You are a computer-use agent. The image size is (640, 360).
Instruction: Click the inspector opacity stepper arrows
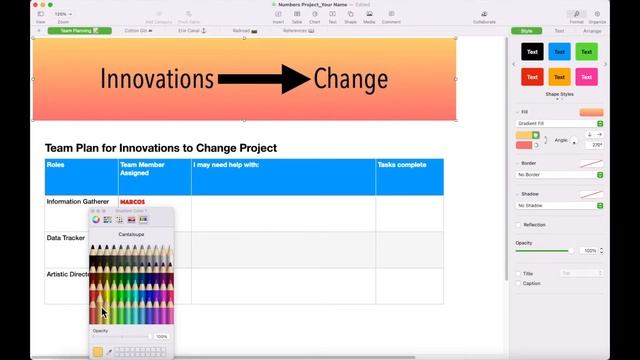click(x=601, y=251)
